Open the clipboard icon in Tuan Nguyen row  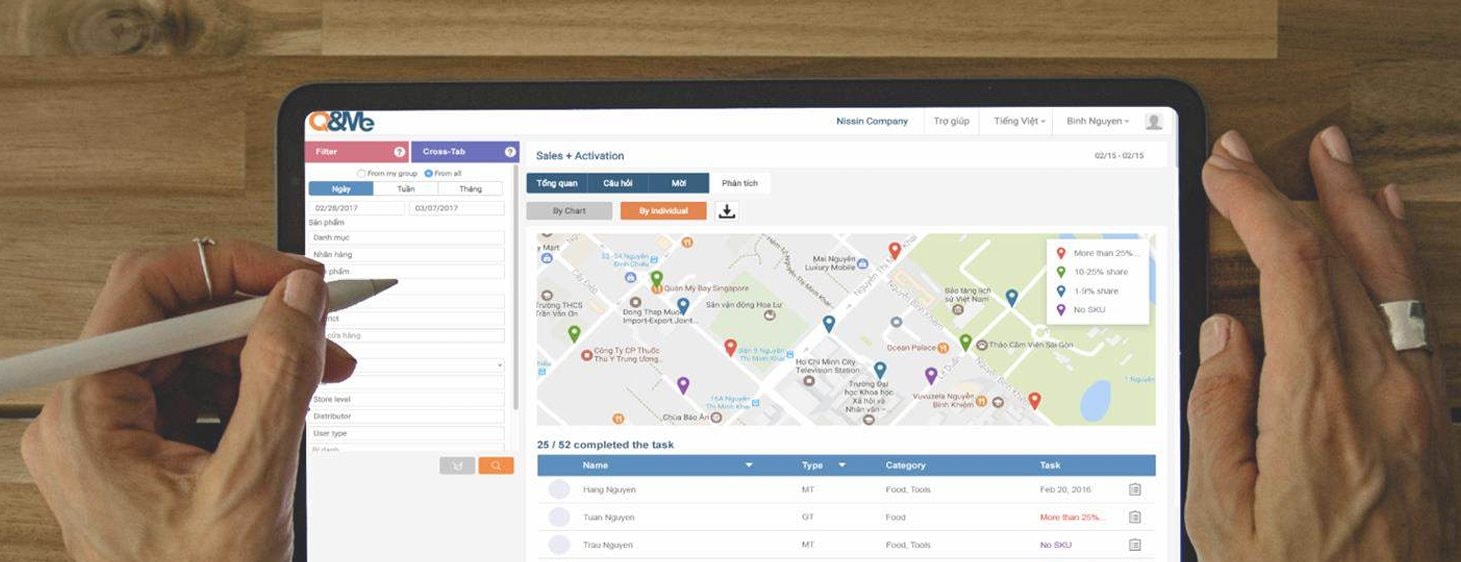1134,517
